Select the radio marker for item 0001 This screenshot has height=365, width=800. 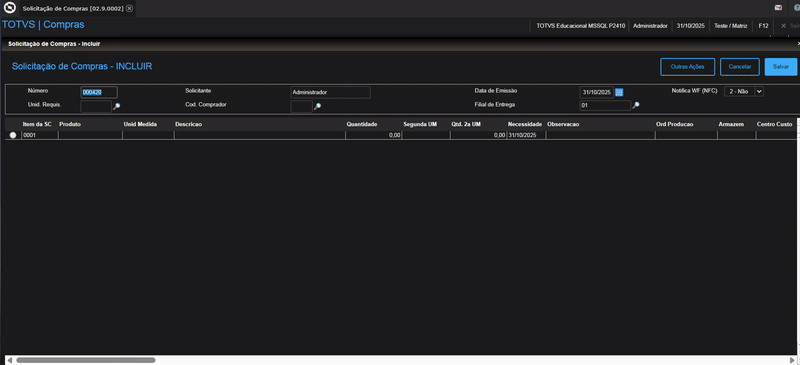point(13,135)
